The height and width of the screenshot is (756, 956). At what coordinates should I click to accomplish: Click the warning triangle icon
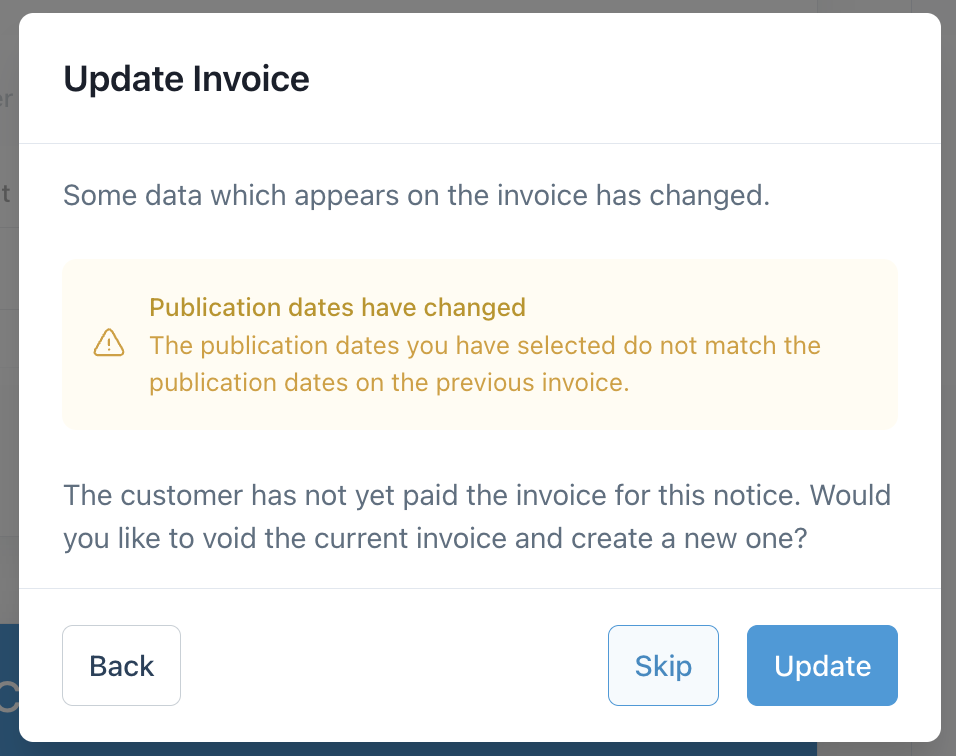click(108, 344)
